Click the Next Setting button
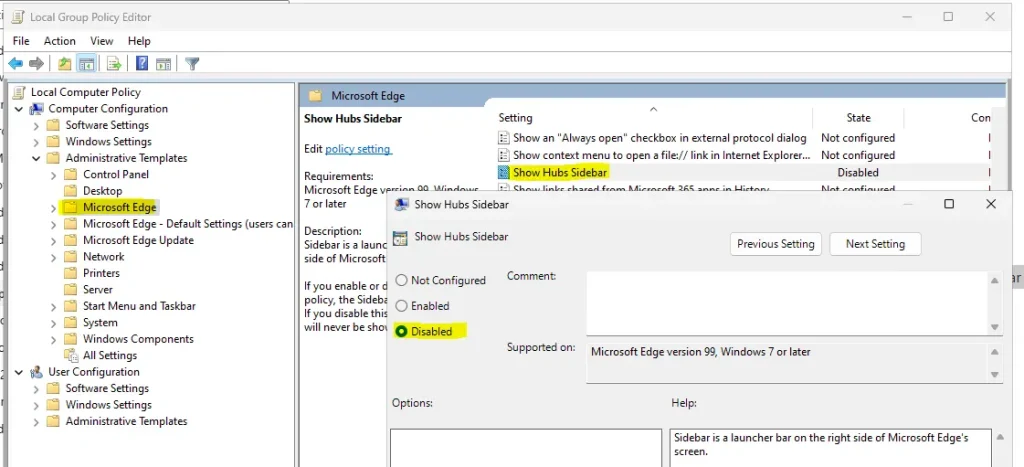Viewport: 1024px width, 467px height. click(x=875, y=244)
